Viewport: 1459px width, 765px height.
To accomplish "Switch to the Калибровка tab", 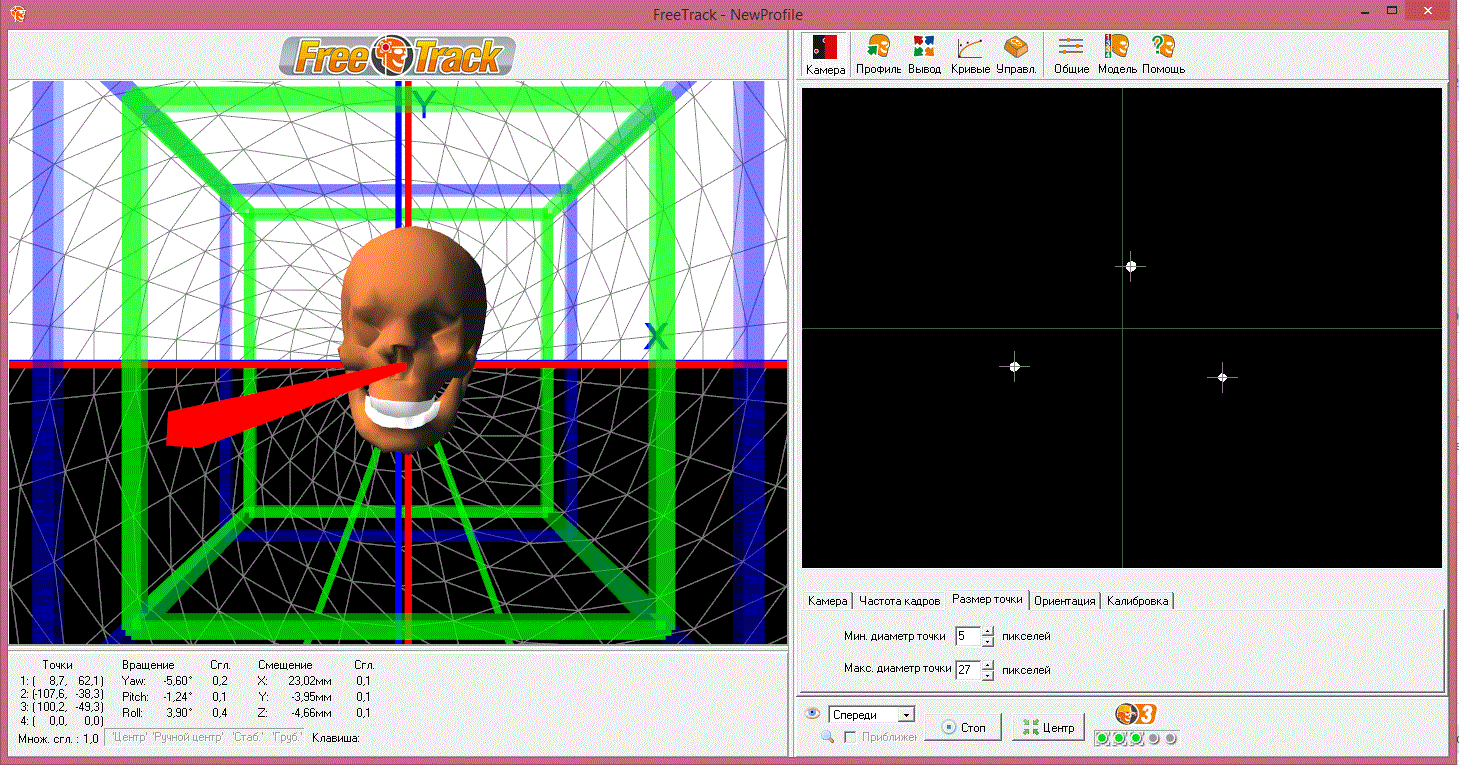I will (x=1137, y=601).
